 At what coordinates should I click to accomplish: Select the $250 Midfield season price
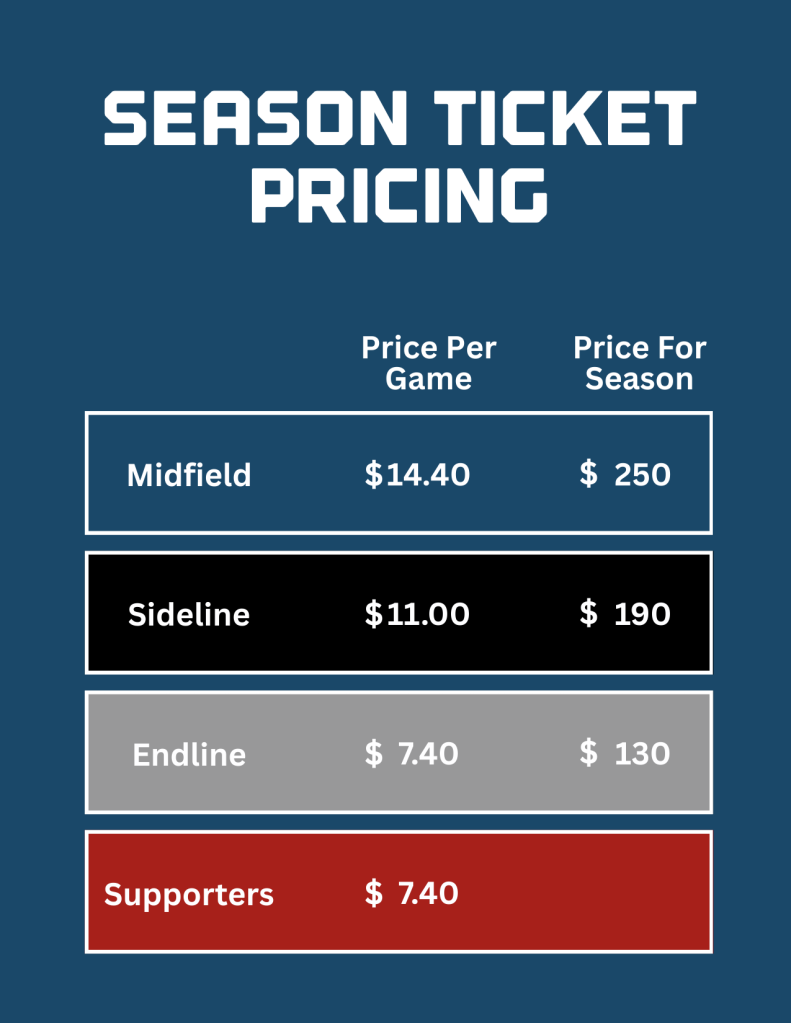pyautogui.click(x=625, y=474)
